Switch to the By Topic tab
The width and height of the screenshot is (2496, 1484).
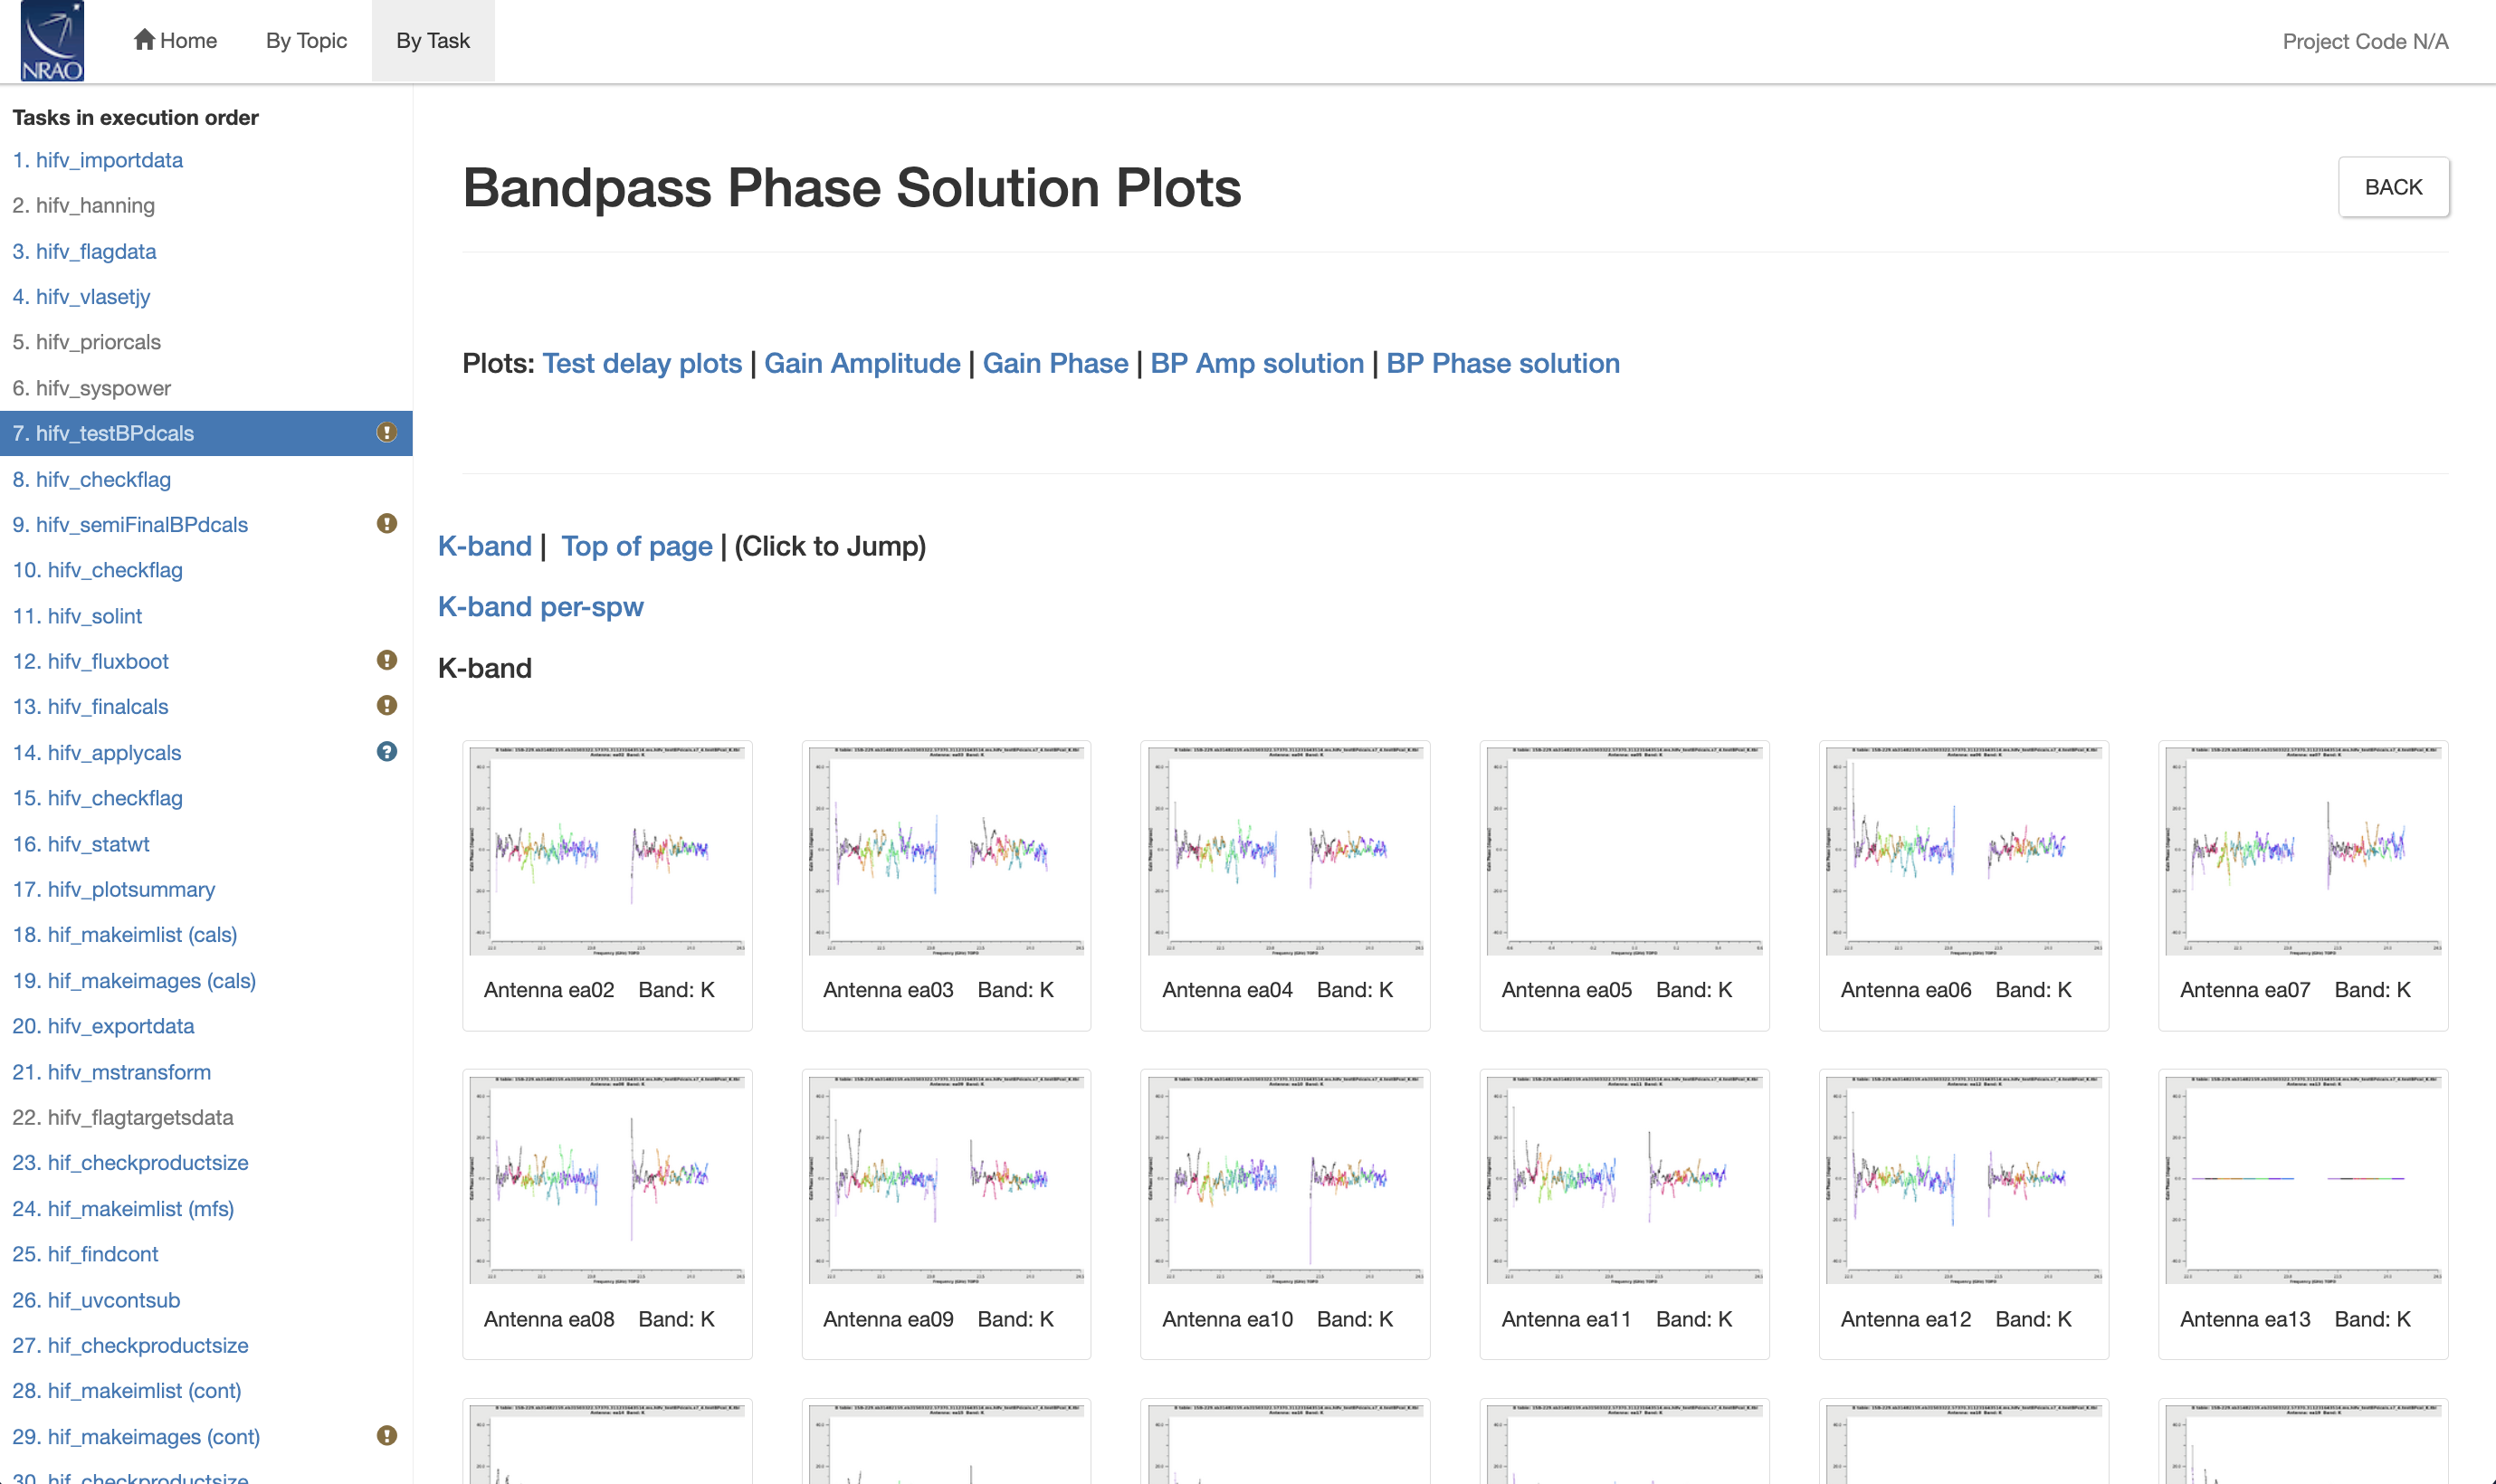(x=306, y=41)
